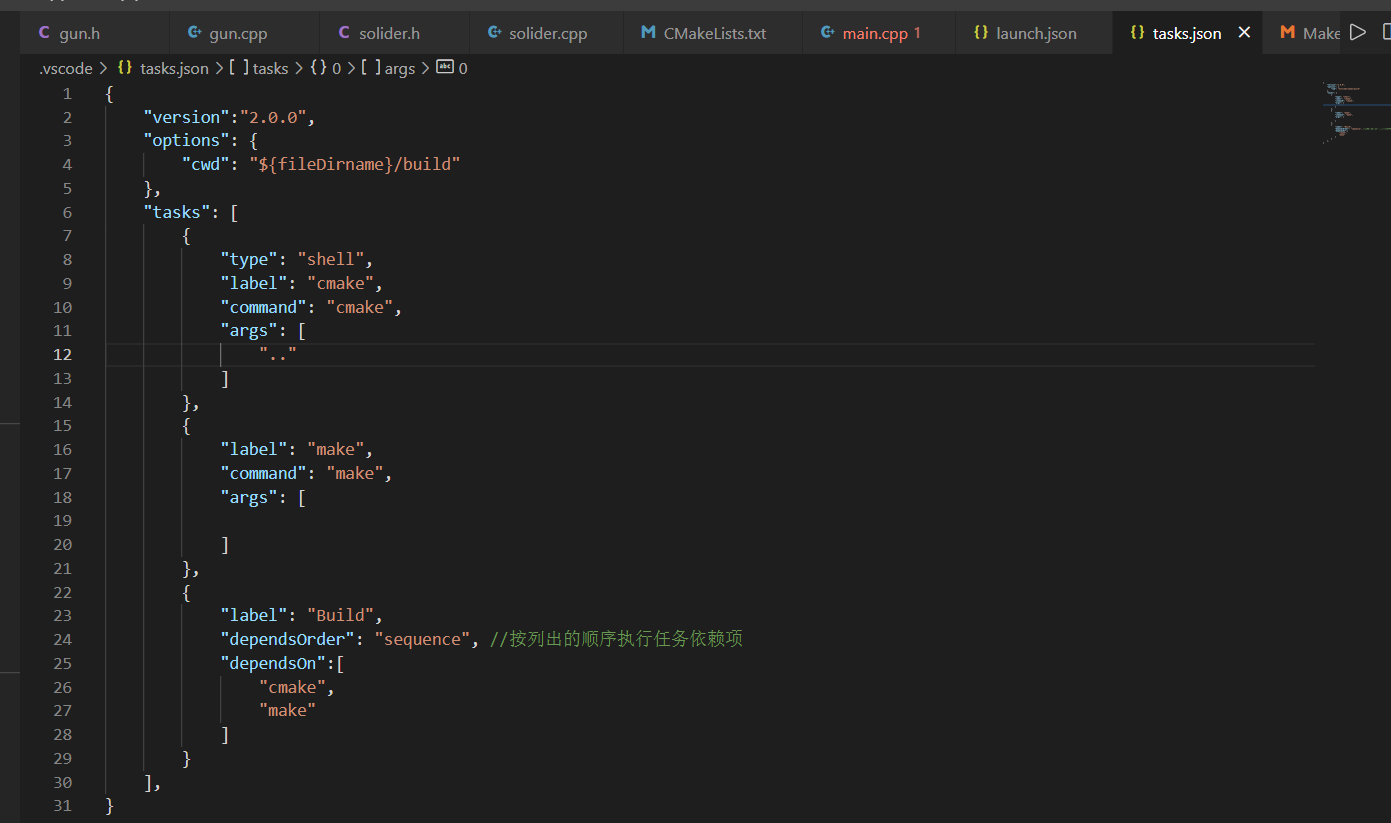The image size is (1391, 823).
Task: Expand the args breadcrumb segment
Action: pyautogui.click(x=388, y=68)
